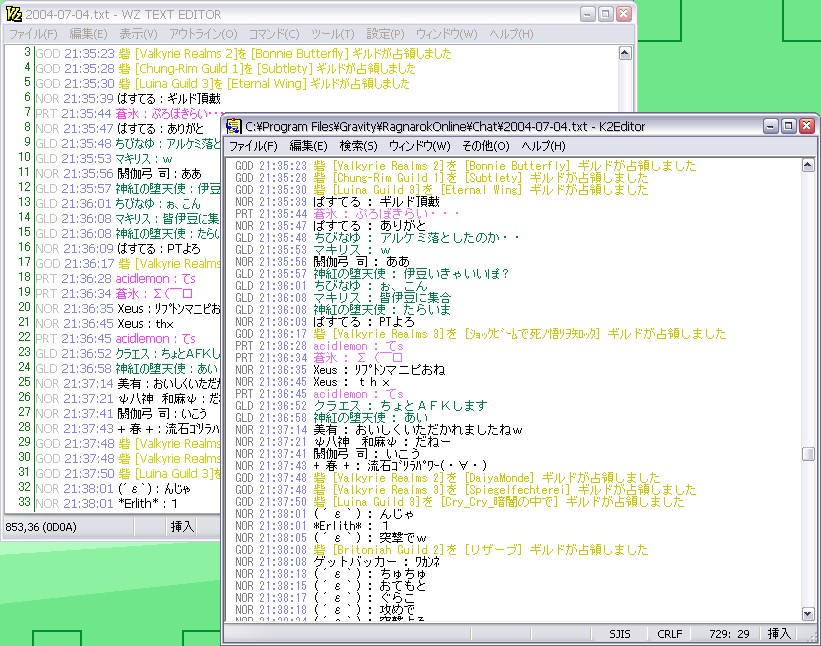Click K2Editor scrollbar up arrow

coord(808,165)
